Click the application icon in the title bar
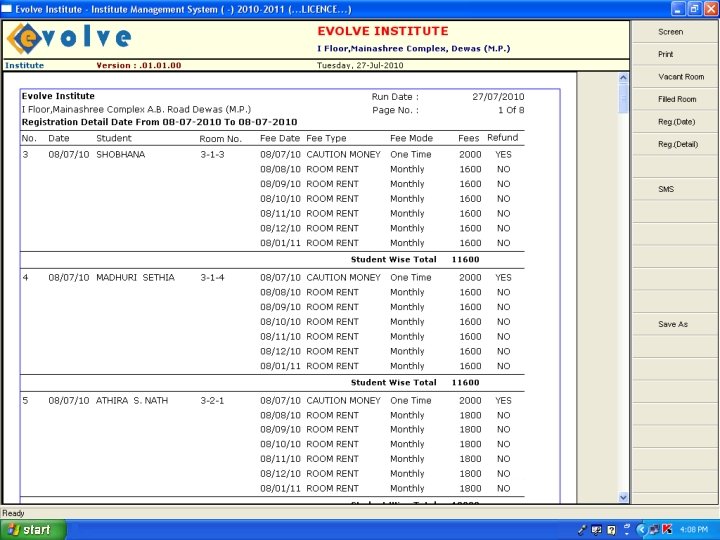720x540 pixels. click(7, 9)
